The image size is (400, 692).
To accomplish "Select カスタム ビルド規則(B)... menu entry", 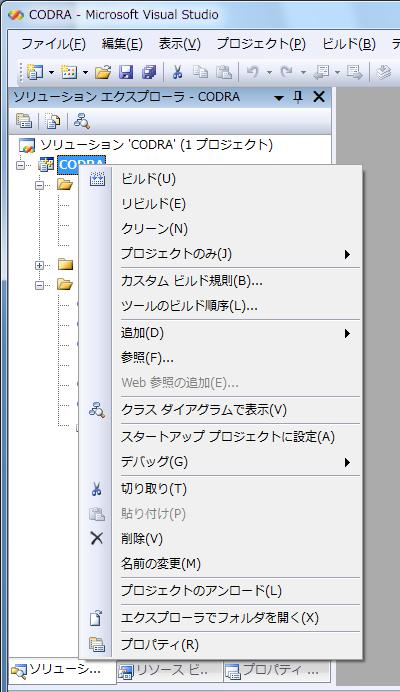I will tap(221, 281).
